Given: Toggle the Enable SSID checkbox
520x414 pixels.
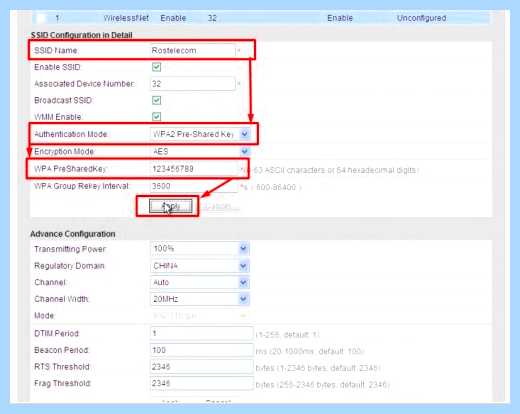Looking at the screenshot, I should 156,67.
